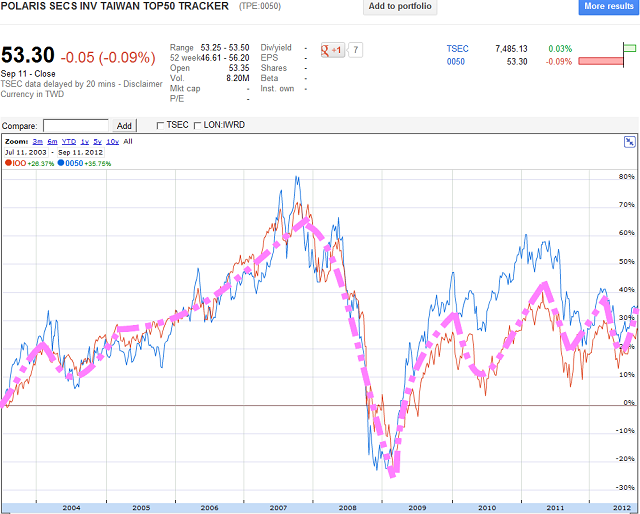Click the 46.61 - 56.20 52 week range
This screenshot has width=640, height=514.
(x=225, y=58)
